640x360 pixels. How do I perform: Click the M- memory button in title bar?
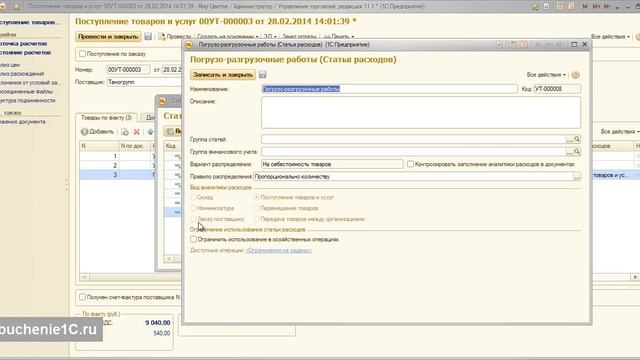point(607,7)
